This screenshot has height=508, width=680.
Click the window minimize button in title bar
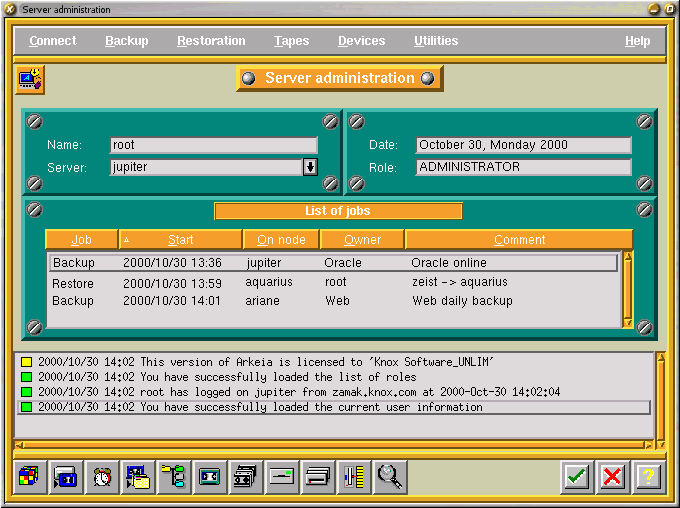click(x=654, y=9)
